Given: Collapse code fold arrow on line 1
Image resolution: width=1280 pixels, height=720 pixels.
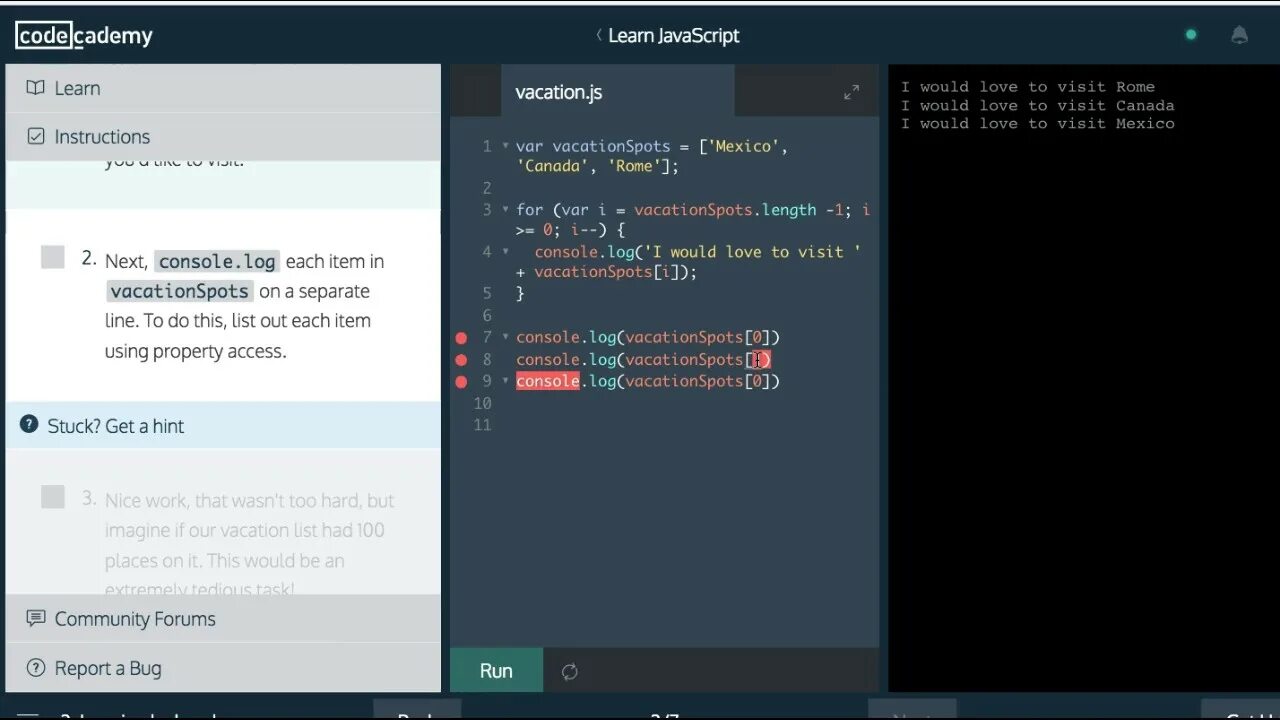Looking at the screenshot, I should 505,146.
